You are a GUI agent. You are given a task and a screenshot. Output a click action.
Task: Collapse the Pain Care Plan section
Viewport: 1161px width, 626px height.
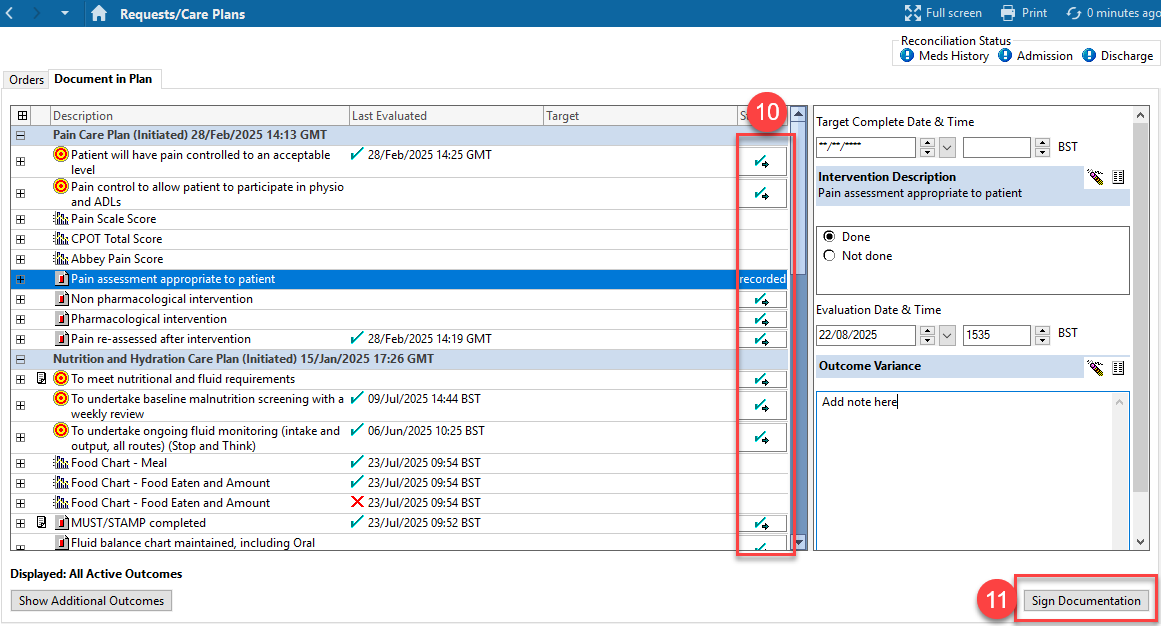pyautogui.click(x=21, y=136)
